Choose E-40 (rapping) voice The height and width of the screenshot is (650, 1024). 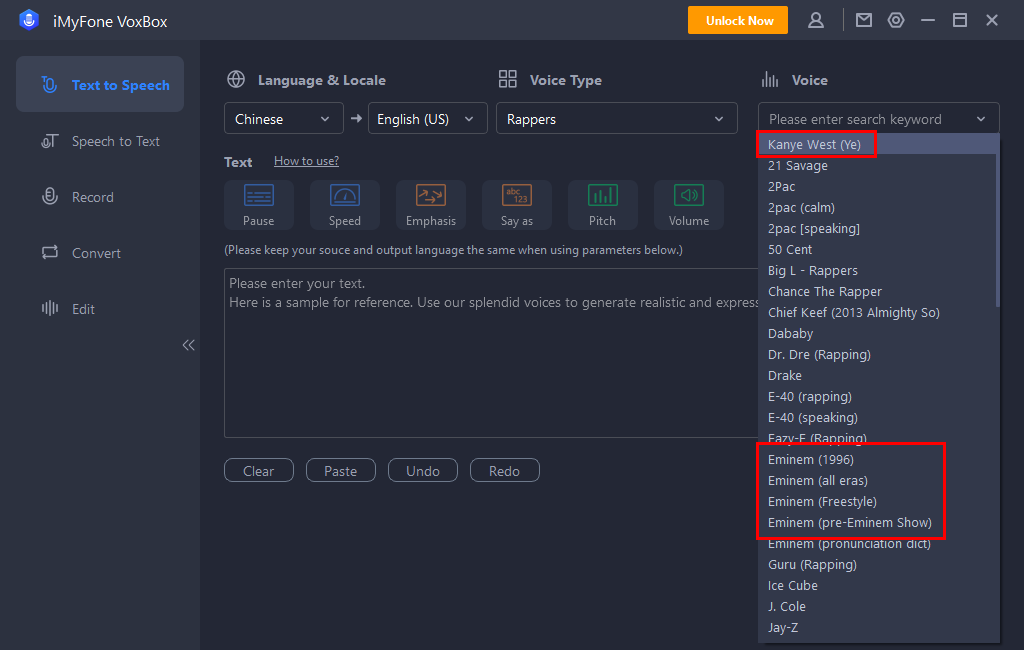(878, 396)
